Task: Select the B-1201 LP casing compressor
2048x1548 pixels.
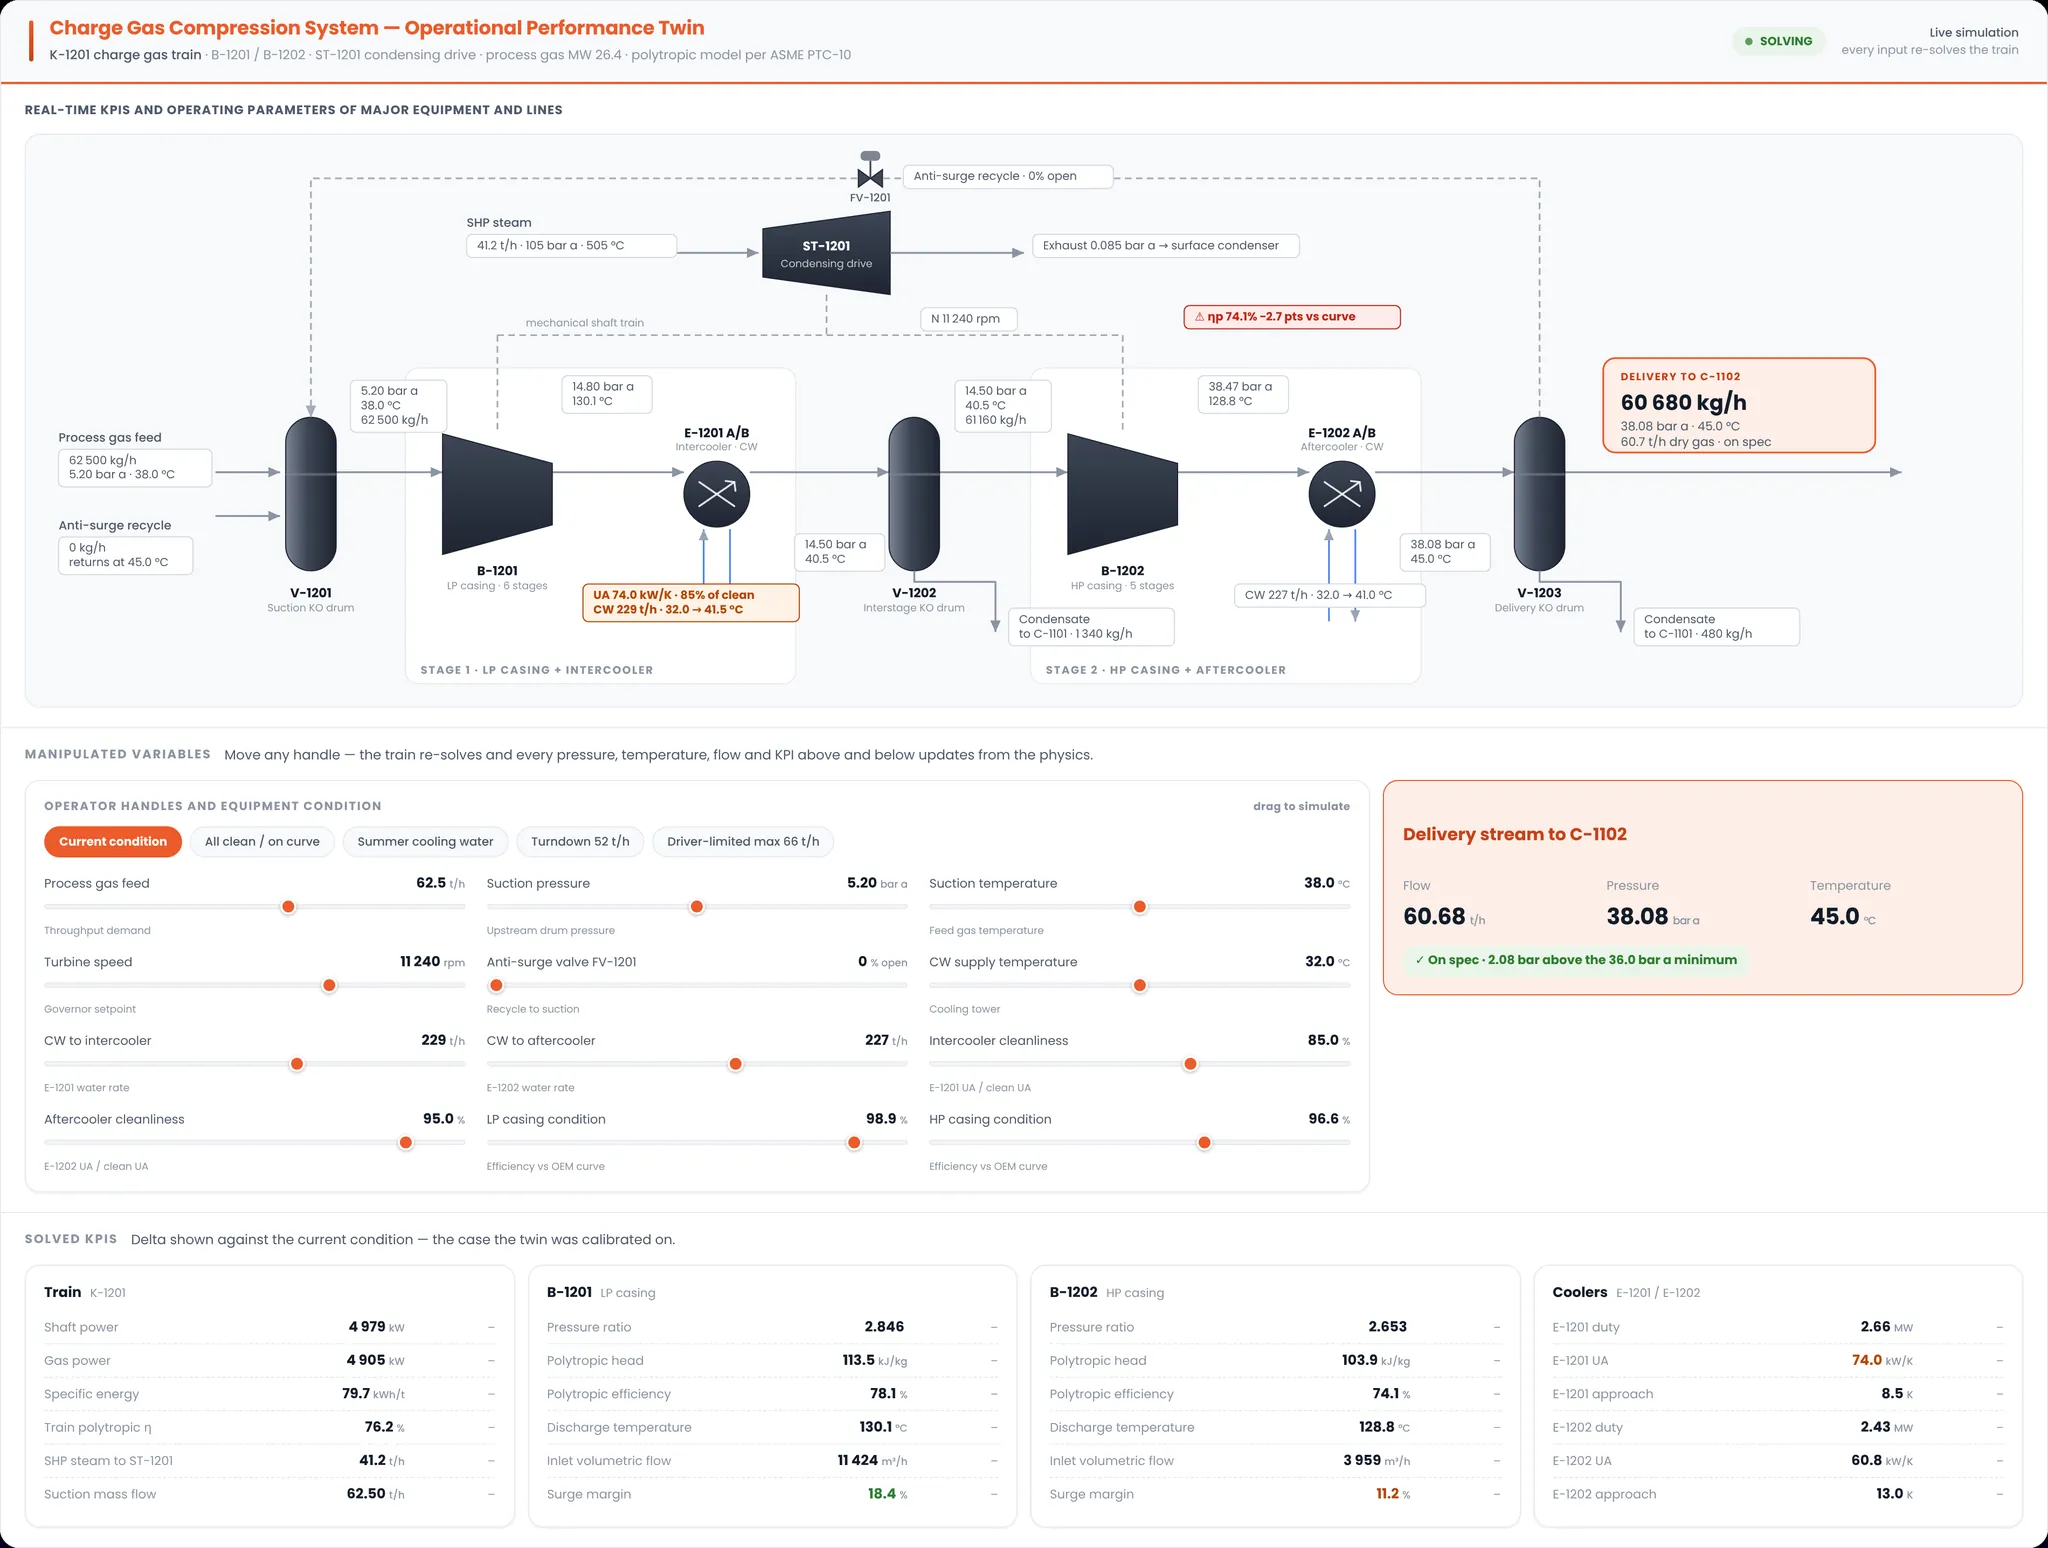Action: tap(497, 494)
